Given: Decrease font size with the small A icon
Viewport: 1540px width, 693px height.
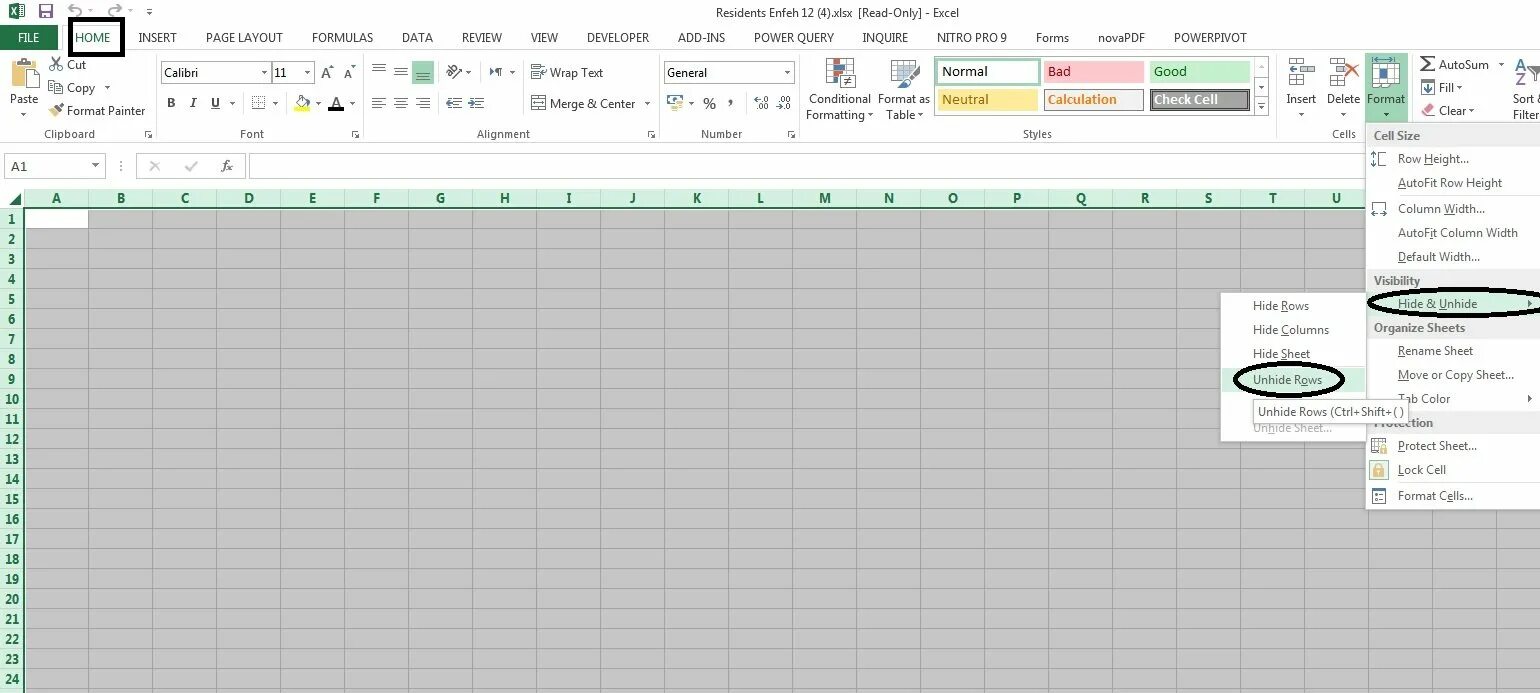Looking at the screenshot, I should point(348,73).
